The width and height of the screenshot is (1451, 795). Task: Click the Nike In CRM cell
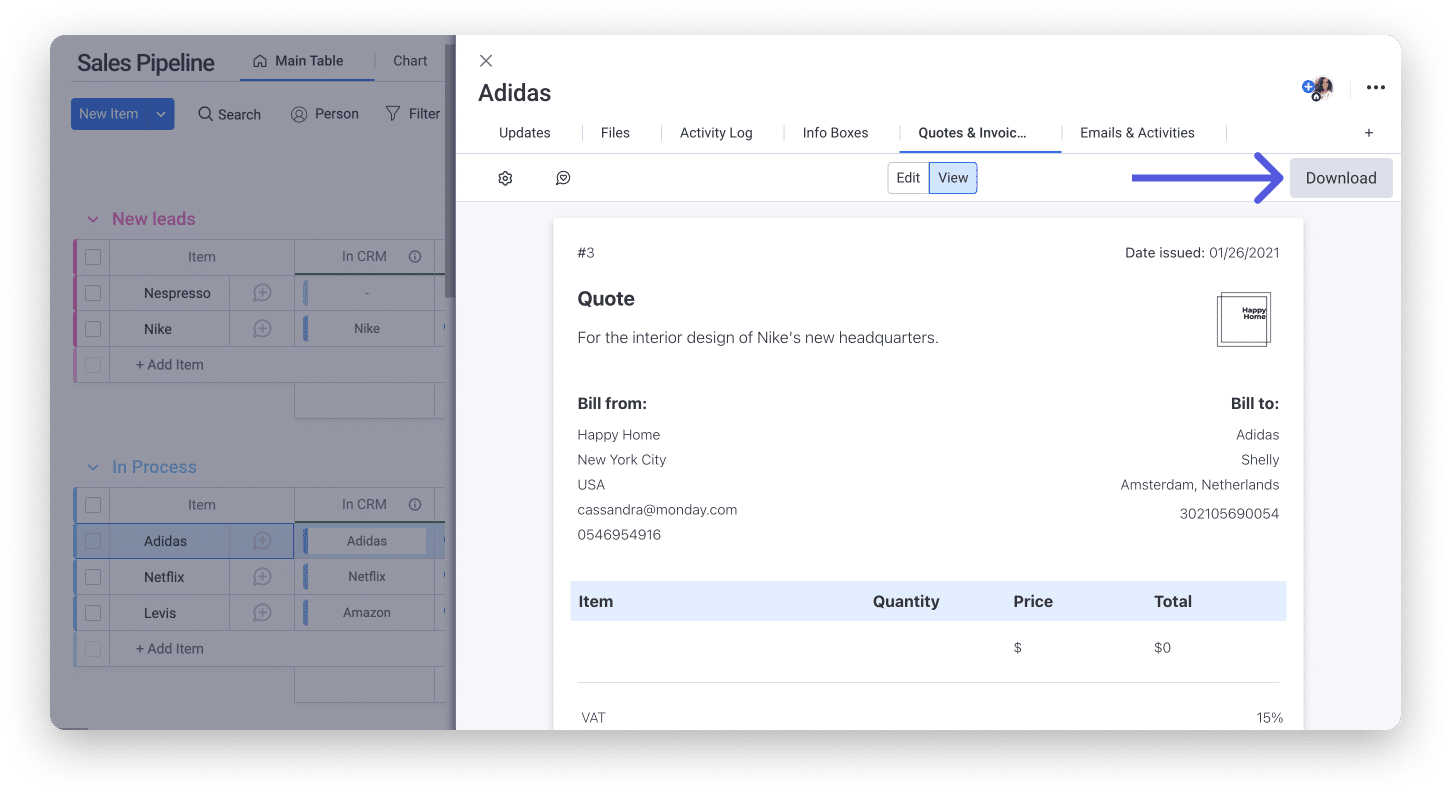pos(367,329)
